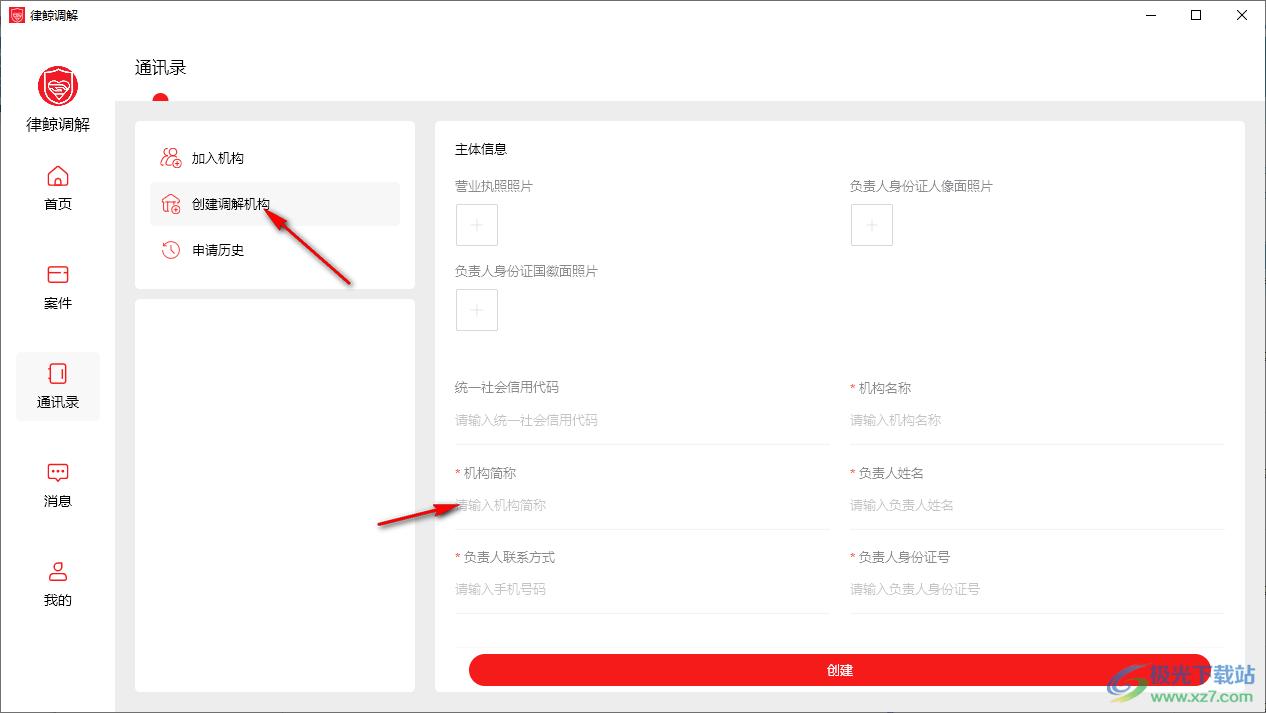Click the 统一社会信用代码 input field
1266x713 pixels.
(x=640, y=421)
